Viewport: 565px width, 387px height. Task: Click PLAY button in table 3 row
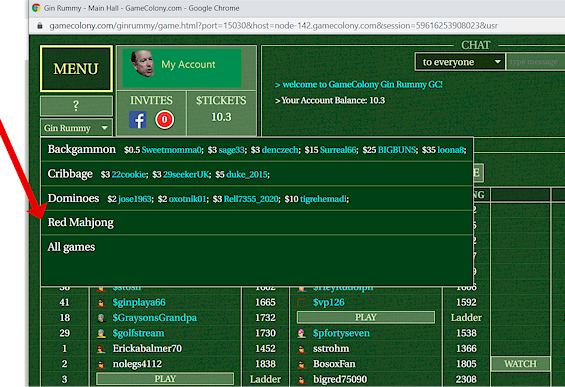pos(165,379)
